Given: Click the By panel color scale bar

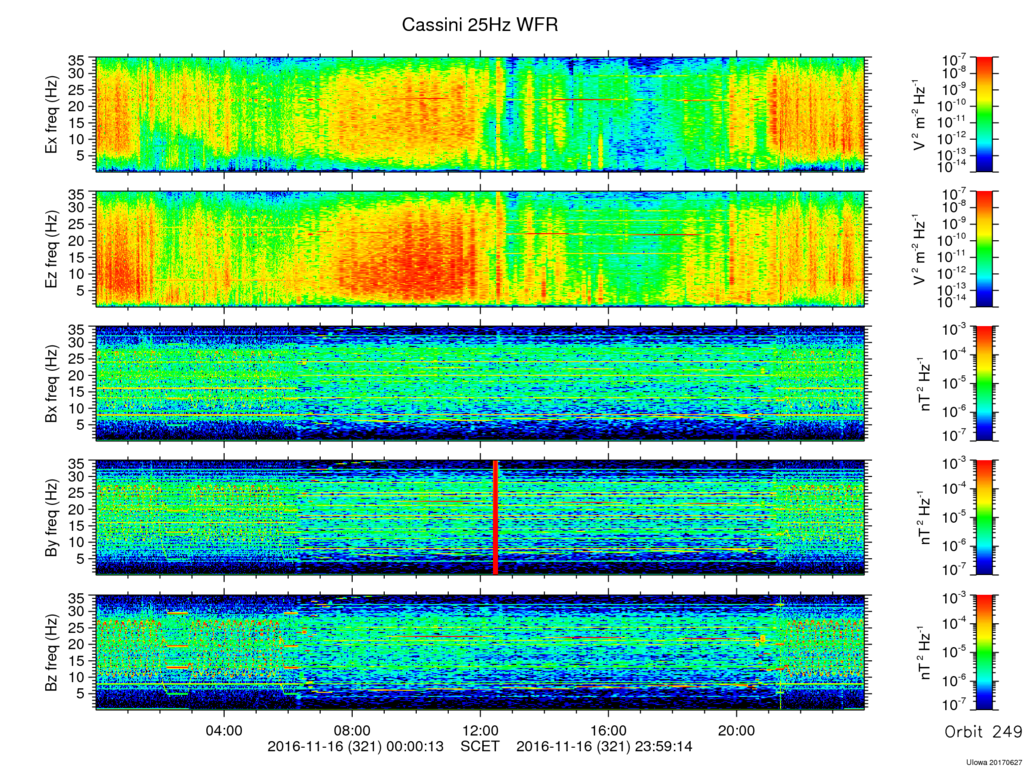Looking at the screenshot, I should pos(984,517).
